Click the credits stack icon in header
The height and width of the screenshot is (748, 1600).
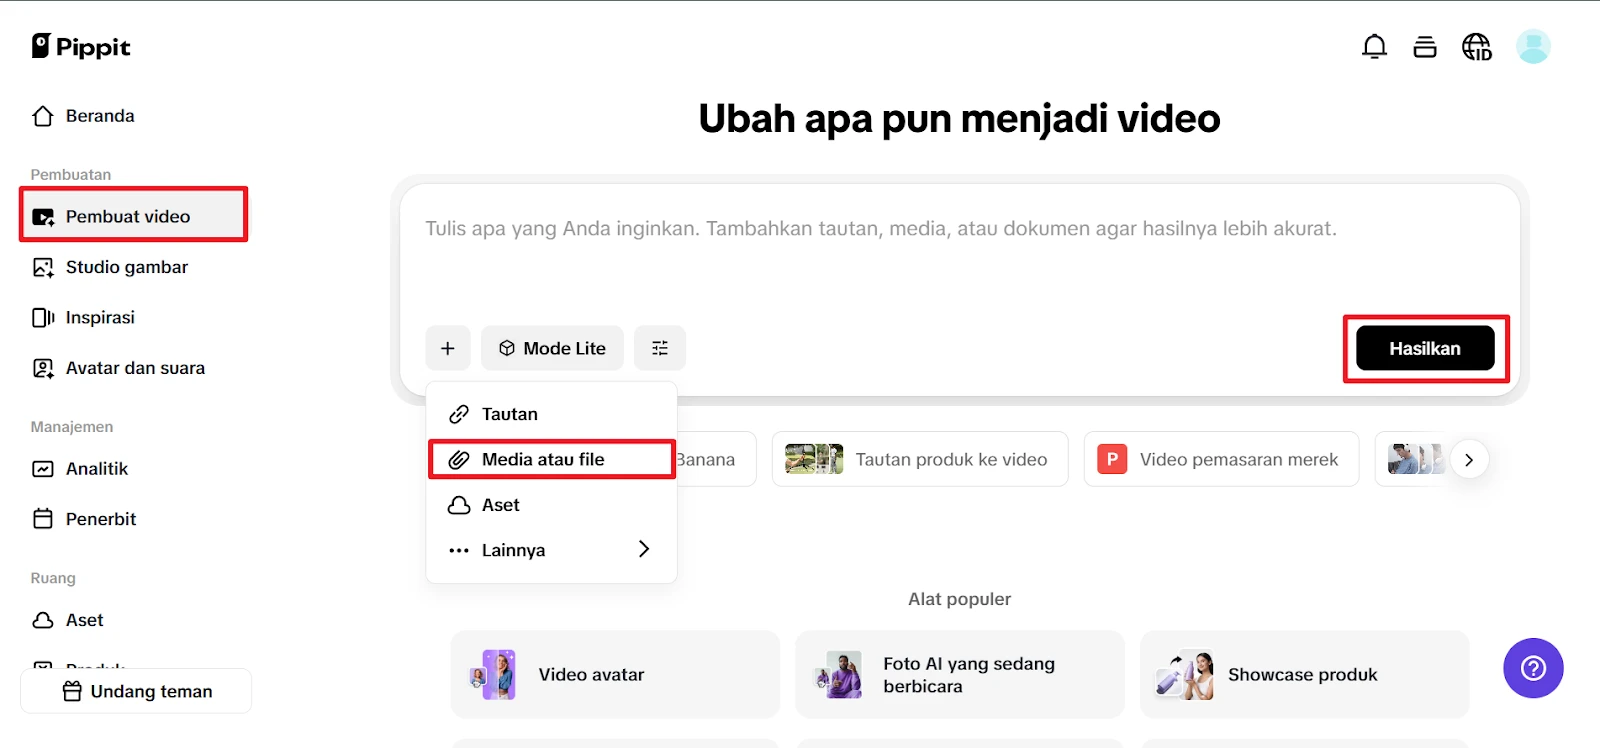click(1425, 47)
